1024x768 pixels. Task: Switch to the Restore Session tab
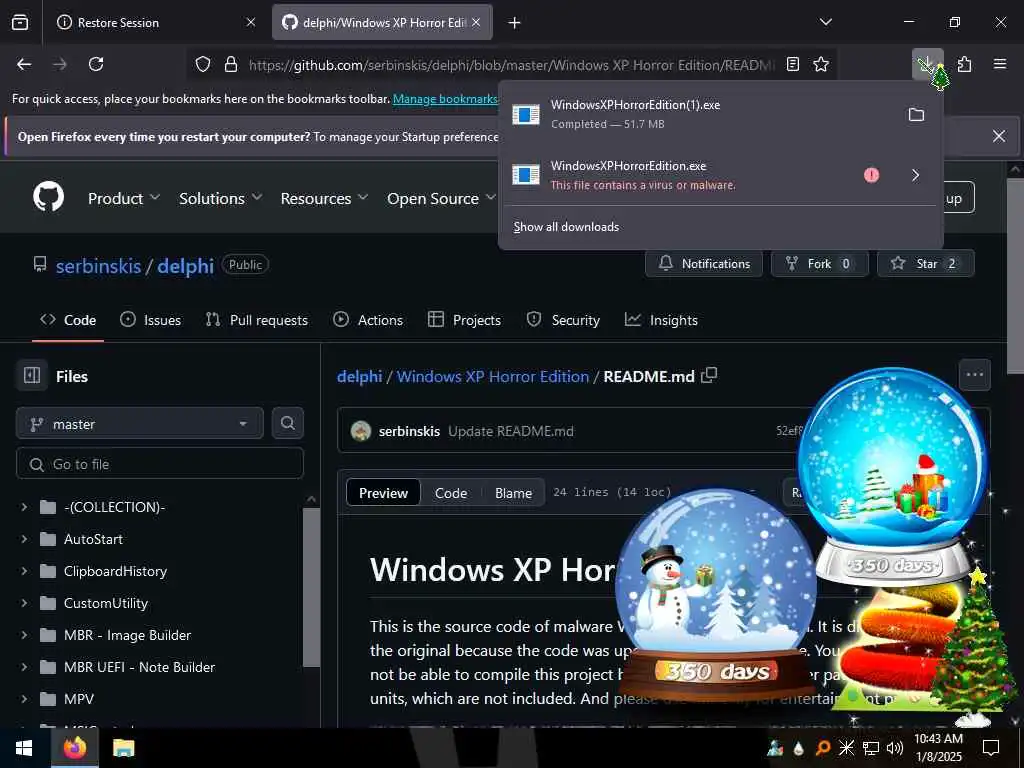click(x=154, y=22)
